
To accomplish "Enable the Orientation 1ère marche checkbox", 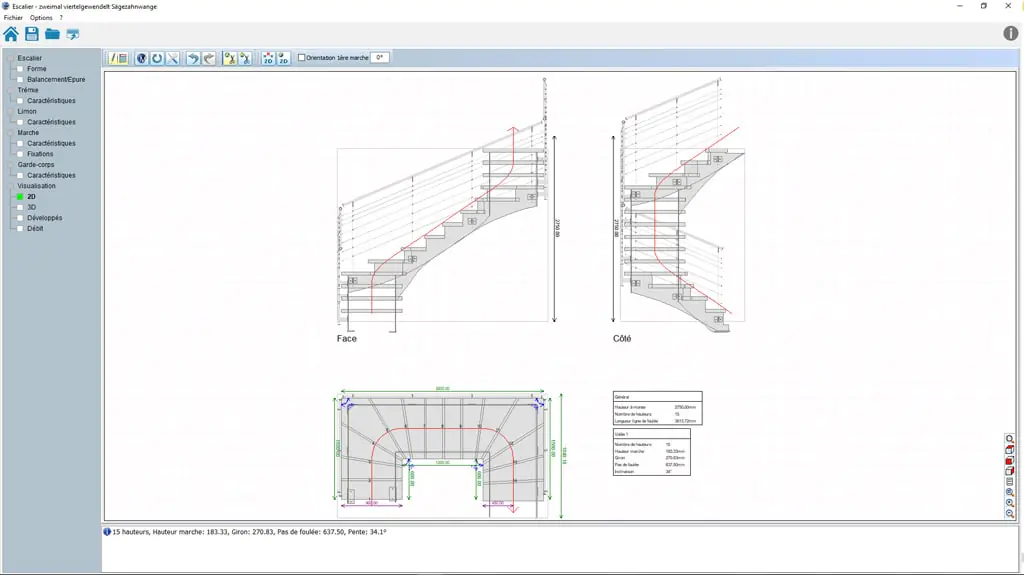I will 302,58.
